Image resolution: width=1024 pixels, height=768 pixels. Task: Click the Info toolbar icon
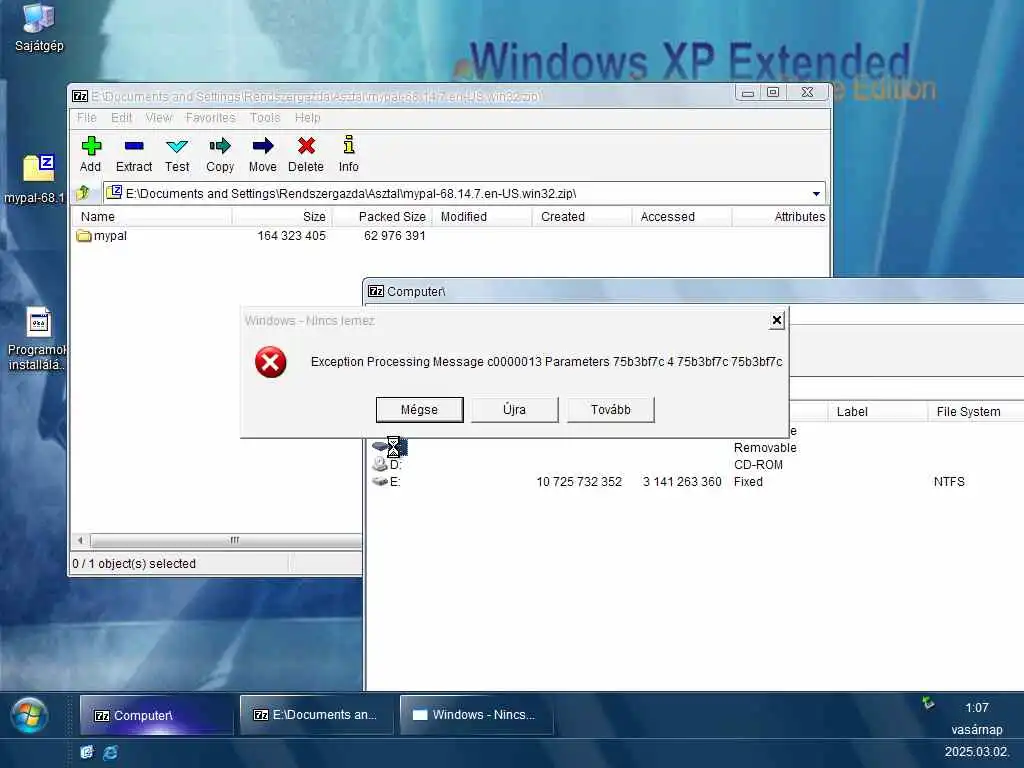pyautogui.click(x=349, y=154)
